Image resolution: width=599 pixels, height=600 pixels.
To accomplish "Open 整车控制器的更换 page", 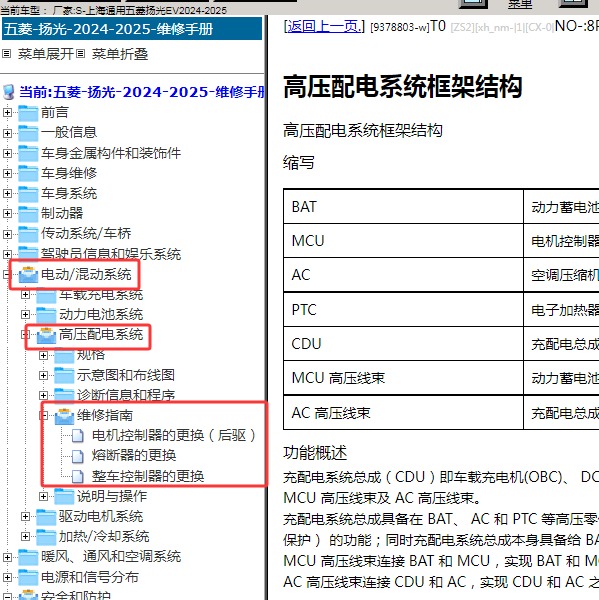I will [148, 476].
